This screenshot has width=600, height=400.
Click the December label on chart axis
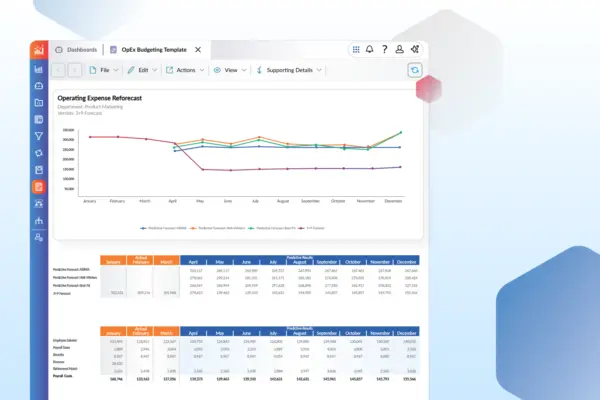tap(393, 201)
